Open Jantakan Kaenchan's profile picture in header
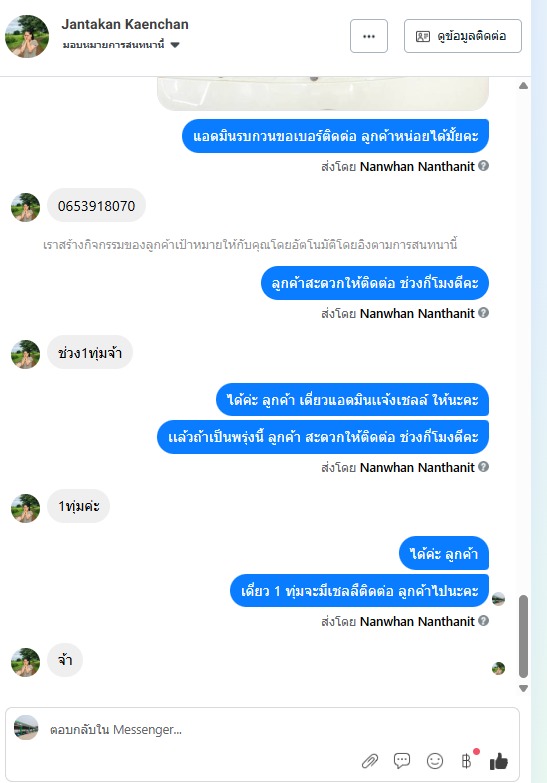Image resolution: width=547 pixels, height=783 pixels. point(27,36)
